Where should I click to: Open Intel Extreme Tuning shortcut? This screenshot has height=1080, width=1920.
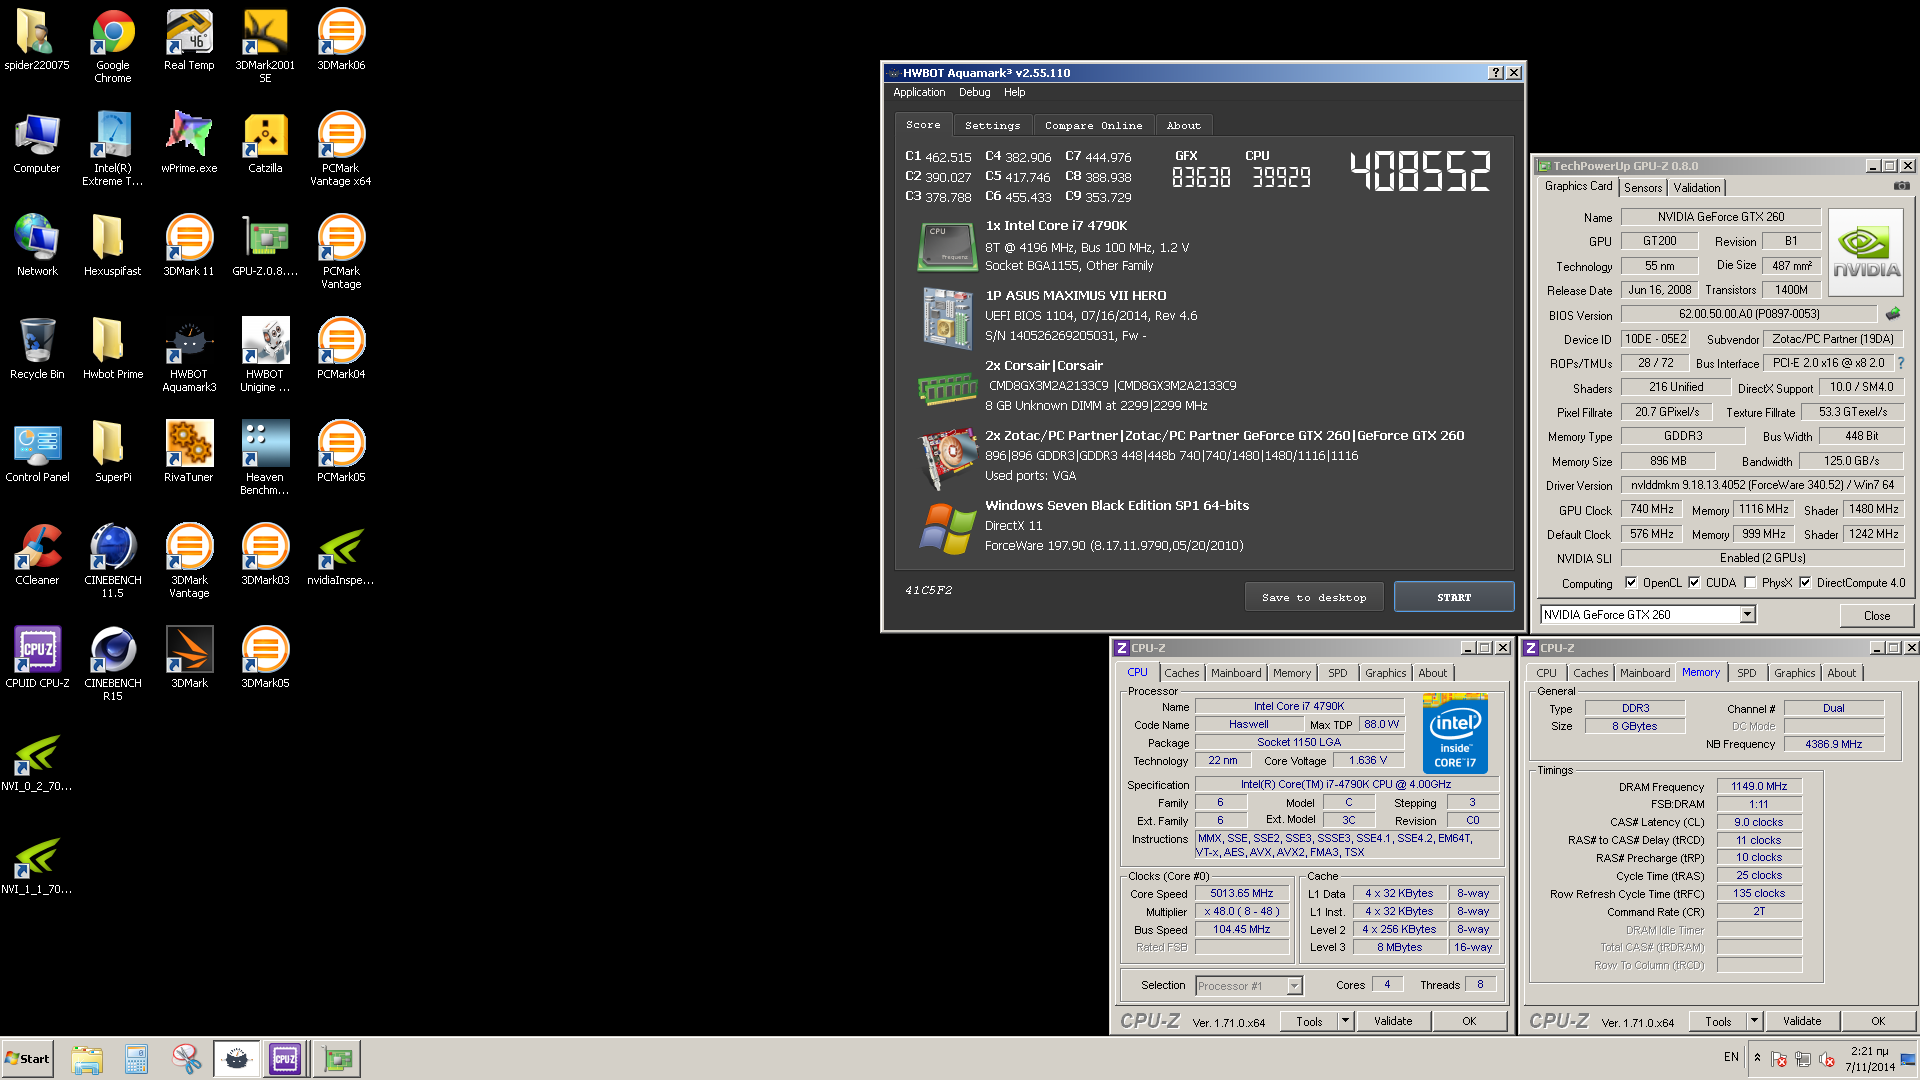(x=113, y=149)
